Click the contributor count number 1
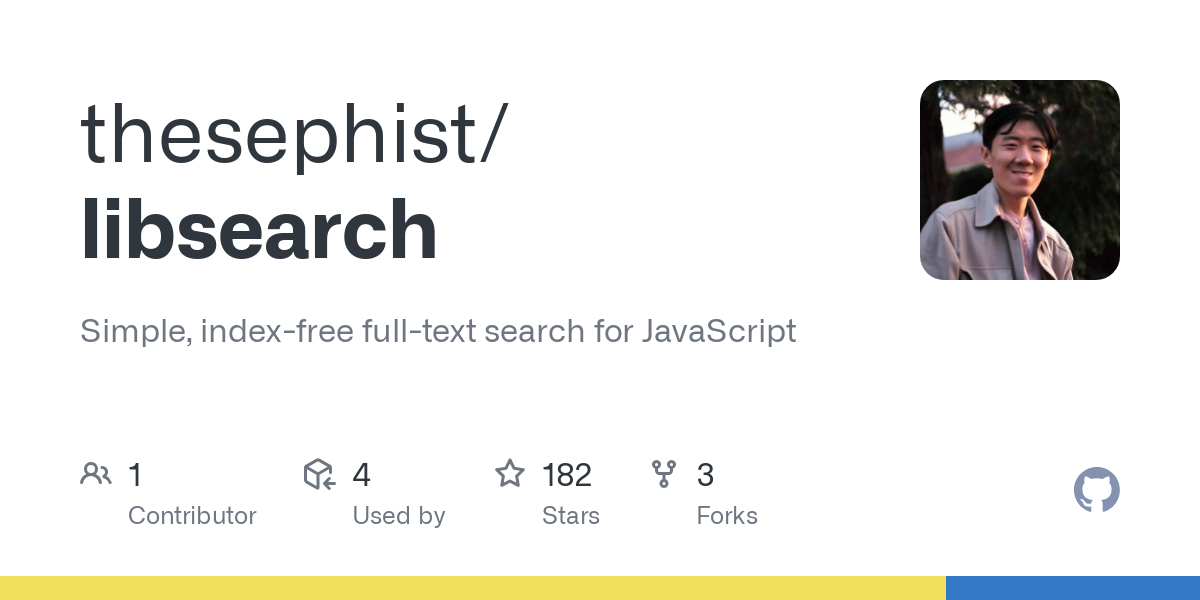1200x600 pixels. tap(135, 475)
